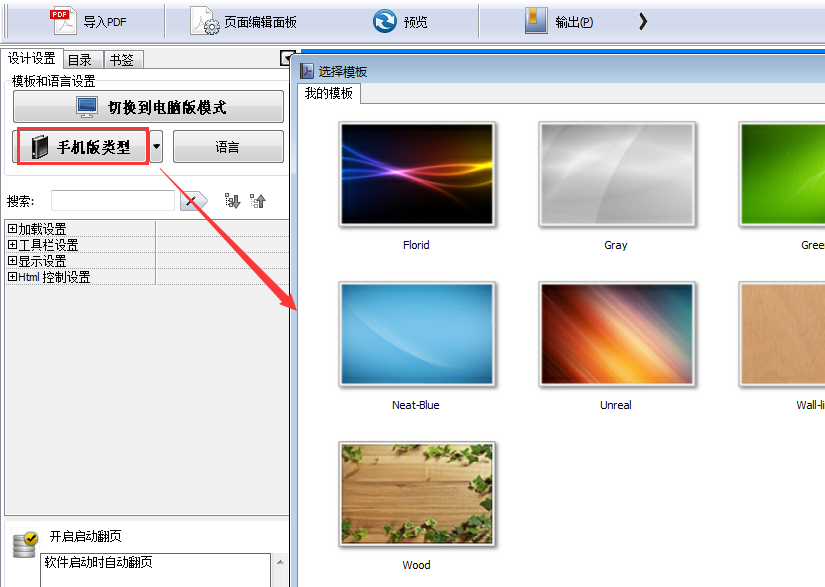Expand the Html 控制设置 tree node
The height and width of the screenshot is (587, 825).
12,277
